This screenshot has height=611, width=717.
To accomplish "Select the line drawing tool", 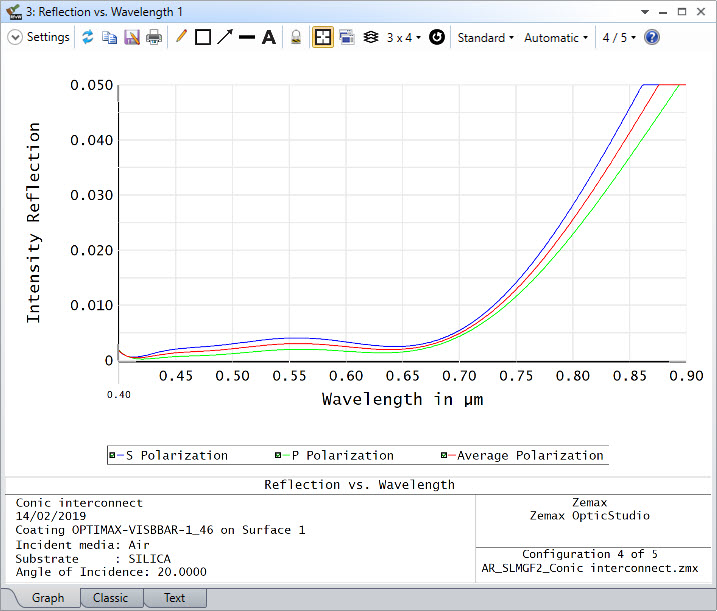I will [247, 37].
